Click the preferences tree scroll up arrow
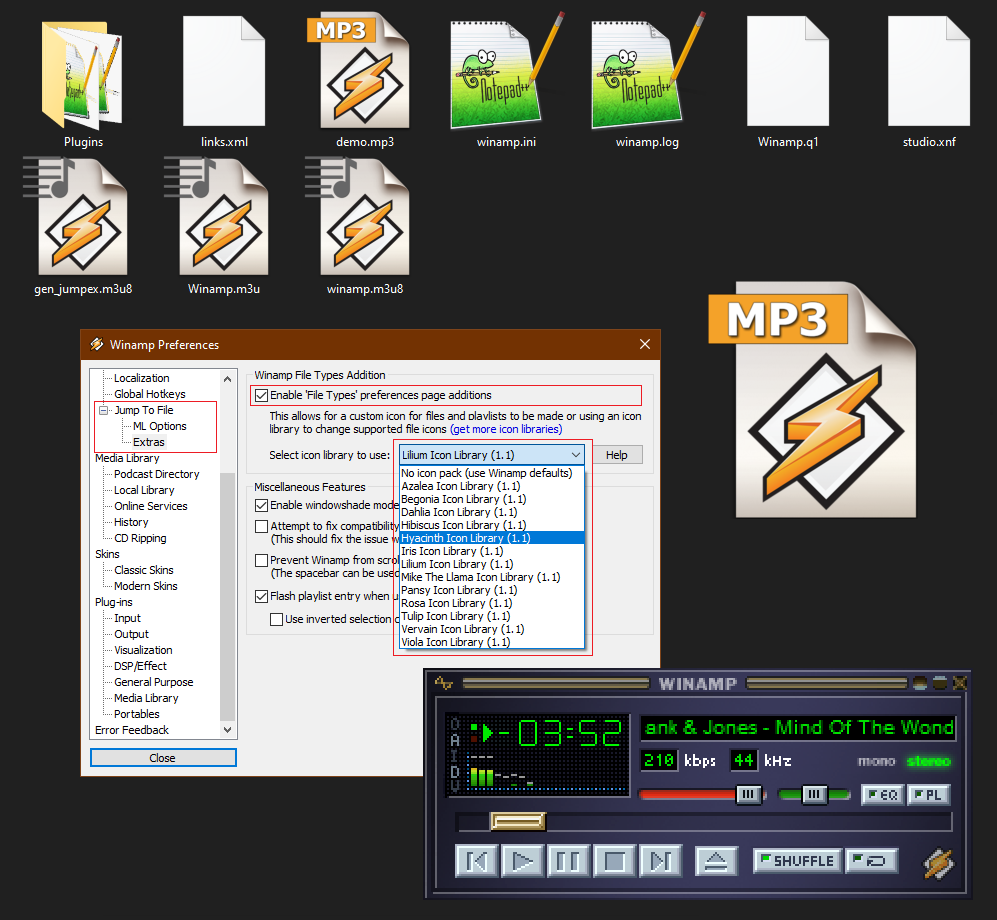Image resolution: width=997 pixels, height=920 pixels. tap(228, 378)
